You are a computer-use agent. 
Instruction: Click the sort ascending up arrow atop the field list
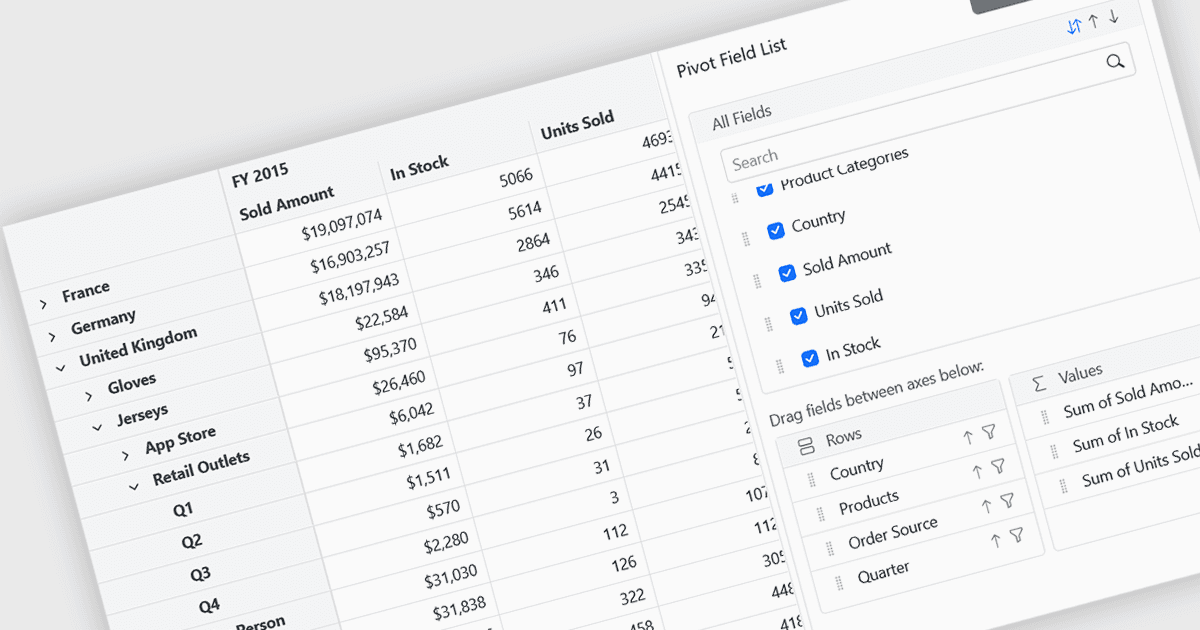pyautogui.click(x=1094, y=22)
